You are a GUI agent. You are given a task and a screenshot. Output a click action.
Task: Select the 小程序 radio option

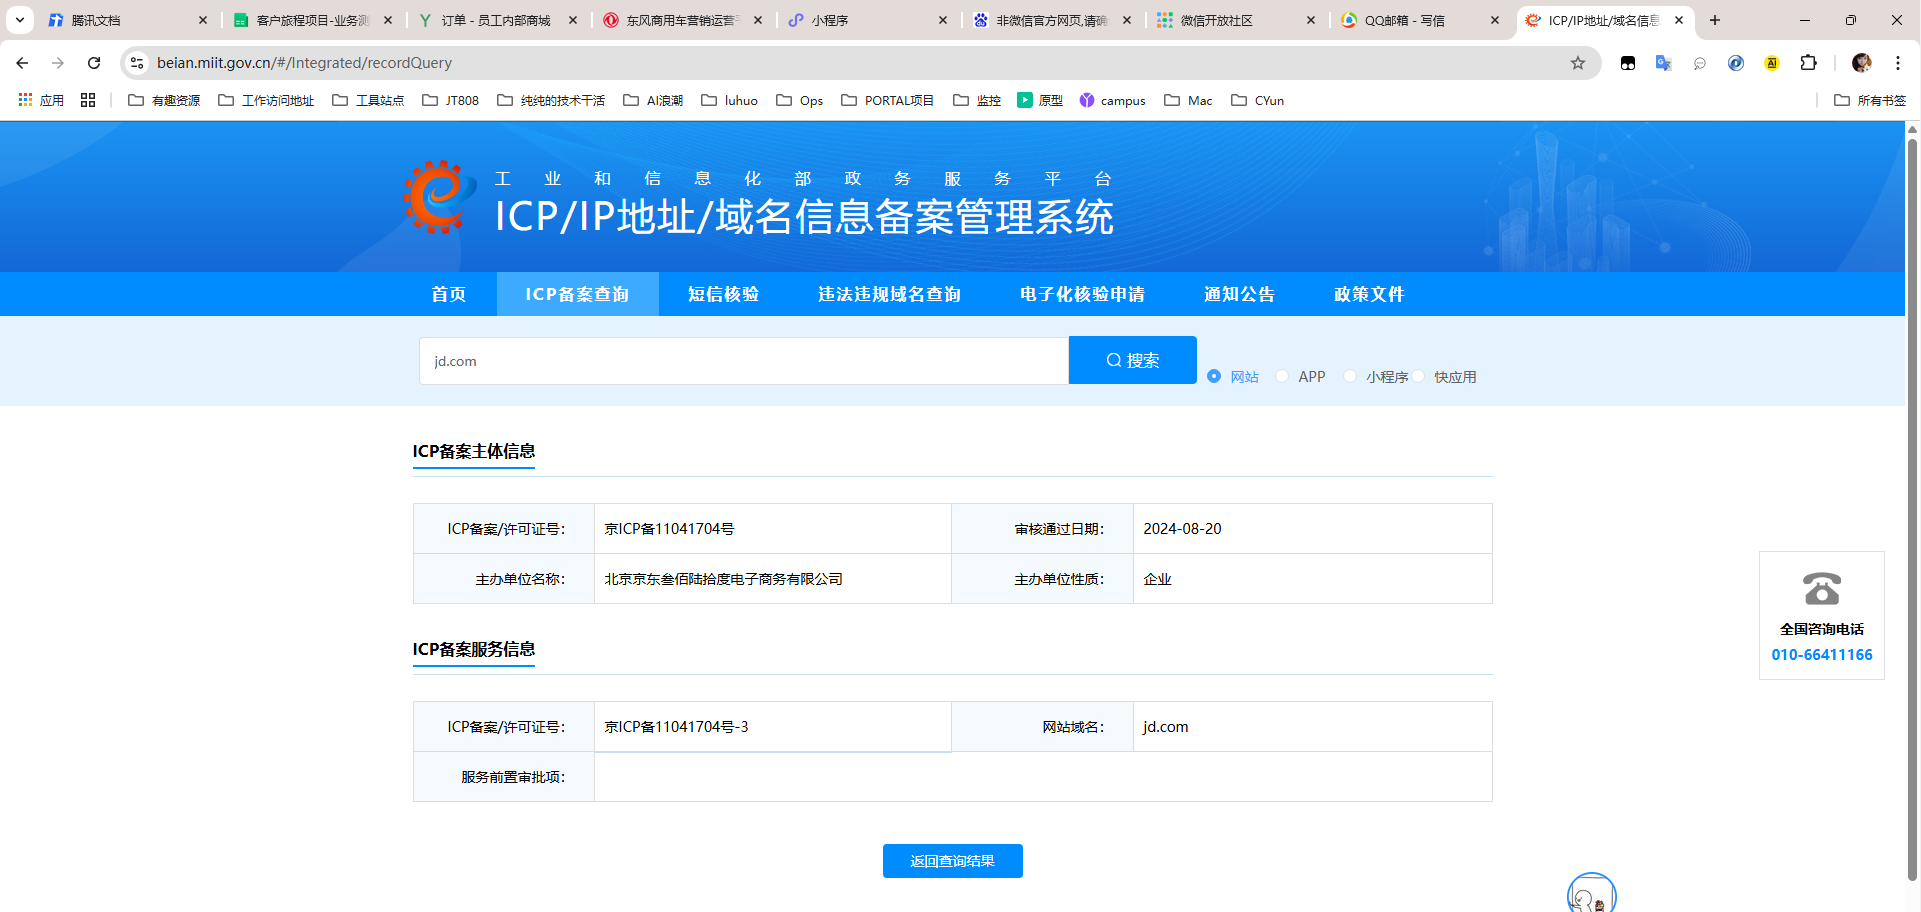[1350, 376]
